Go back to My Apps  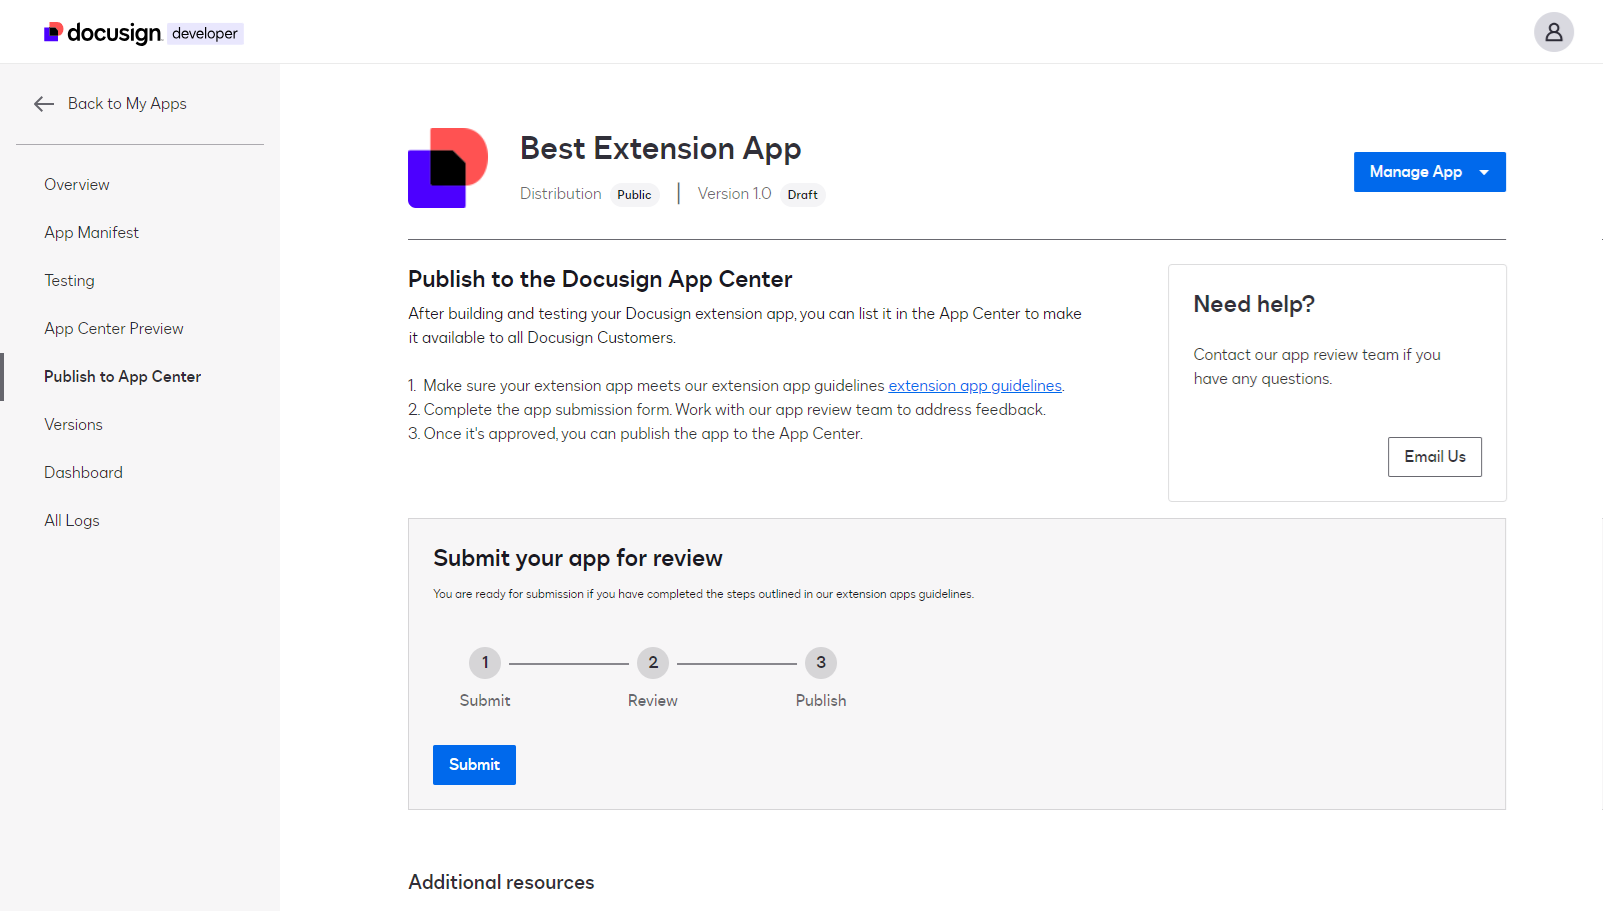(127, 104)
